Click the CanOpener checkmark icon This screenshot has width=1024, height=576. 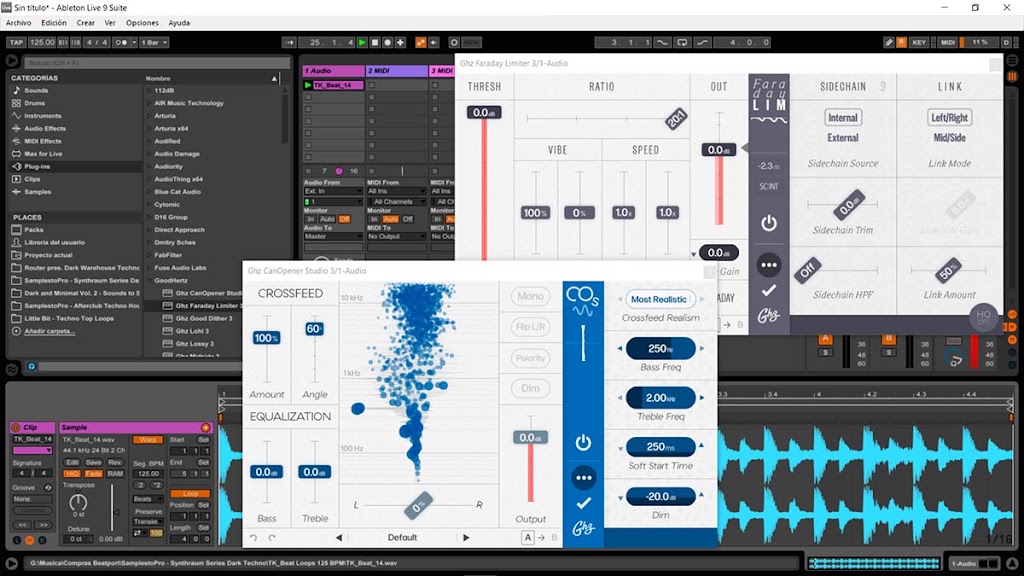click(x=584, y=503)
